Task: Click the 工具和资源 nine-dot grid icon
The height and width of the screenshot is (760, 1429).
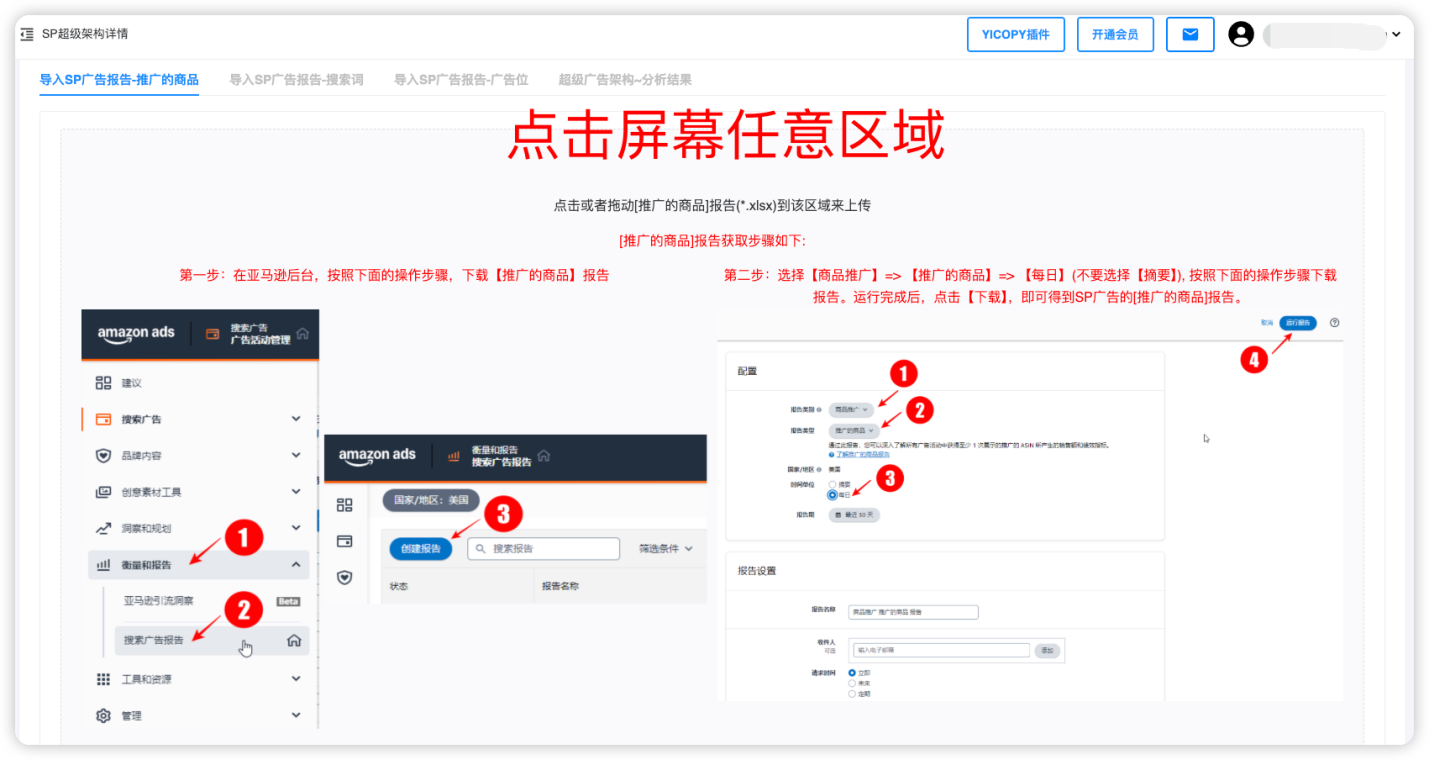Action: pyautogui.click(x=103, y=679)
